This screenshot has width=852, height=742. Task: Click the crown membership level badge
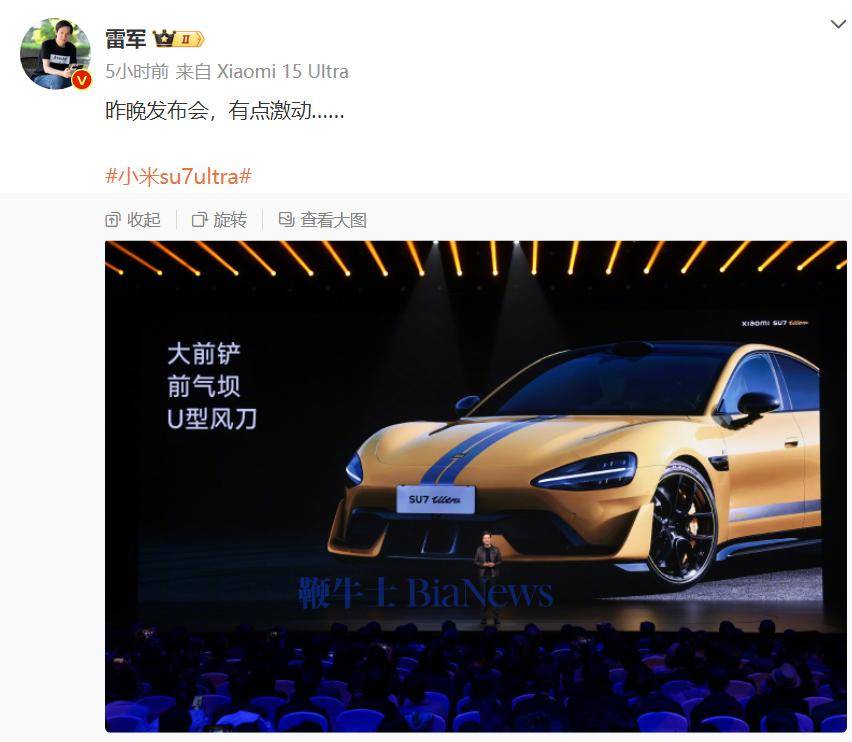178,39
